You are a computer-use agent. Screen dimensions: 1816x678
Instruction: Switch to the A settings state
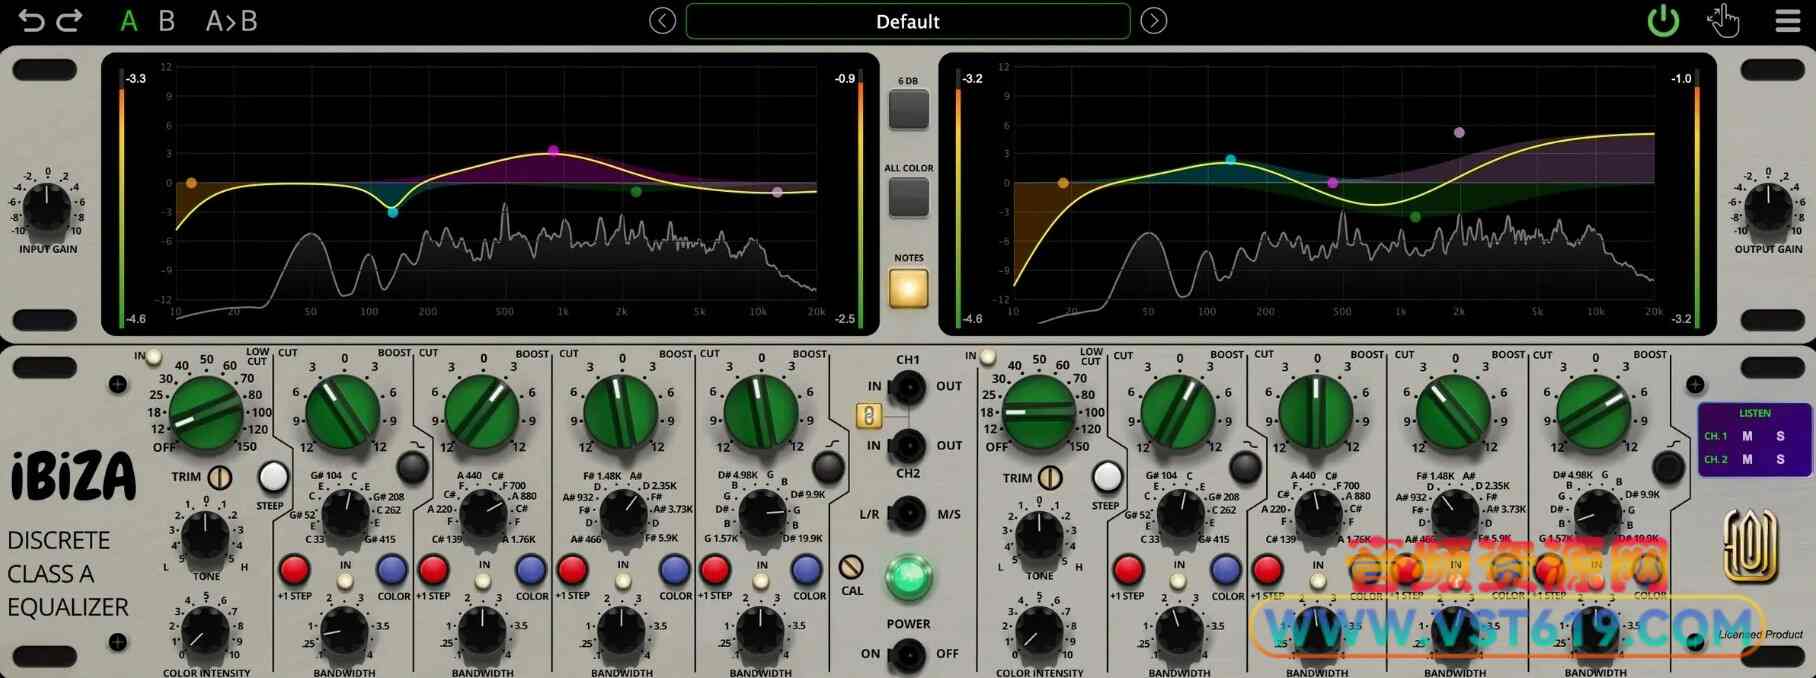(129, 21)
